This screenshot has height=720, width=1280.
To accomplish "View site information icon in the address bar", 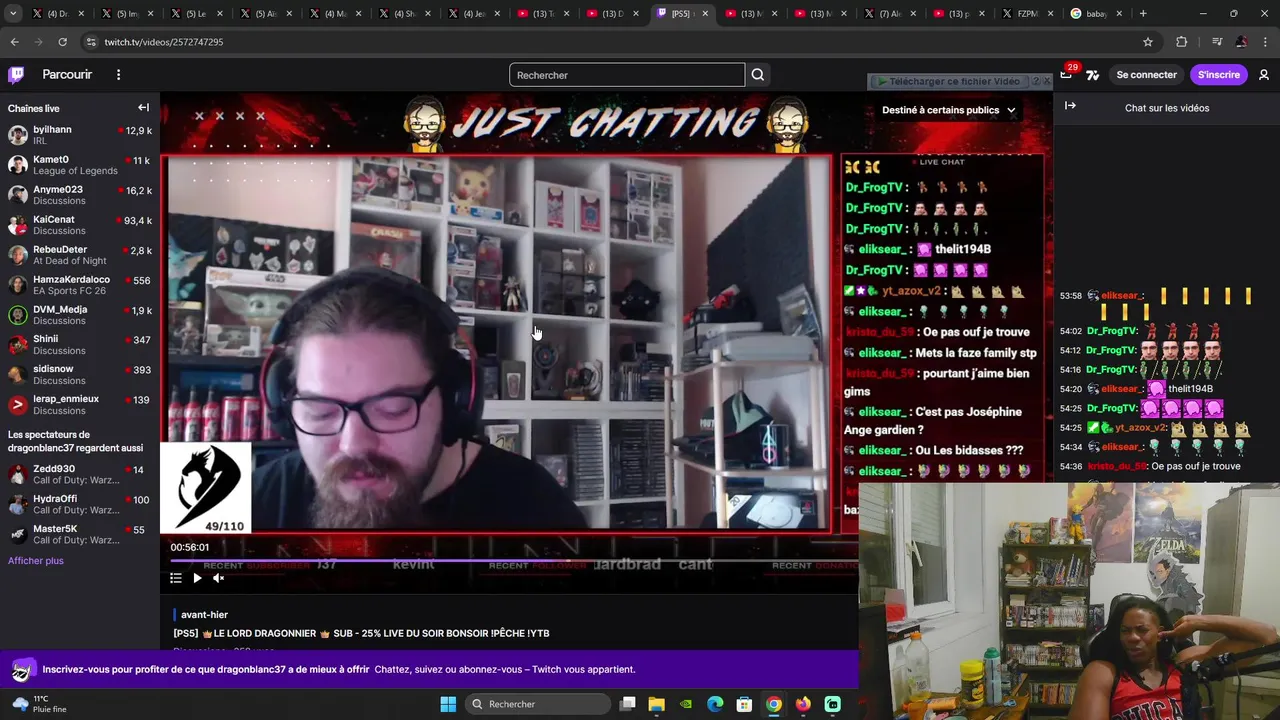I will coord(91,42).
